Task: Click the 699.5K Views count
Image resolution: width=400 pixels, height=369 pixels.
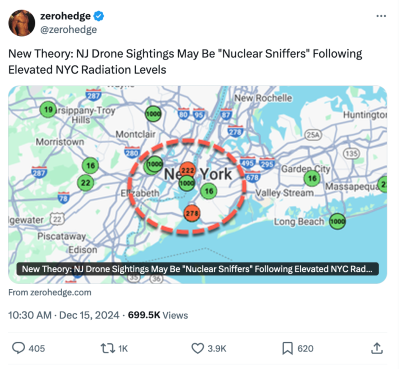Action: point(158,315)
